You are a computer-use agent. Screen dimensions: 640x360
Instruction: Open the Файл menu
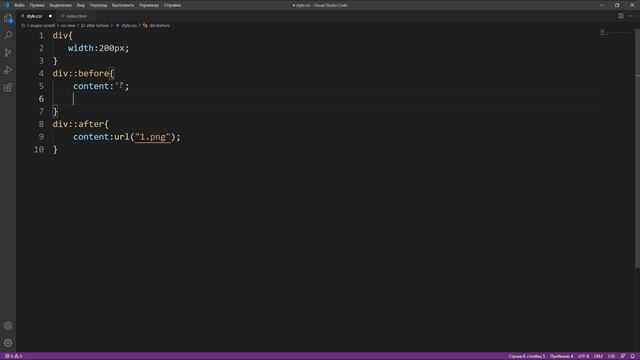[x=19, y=5]
